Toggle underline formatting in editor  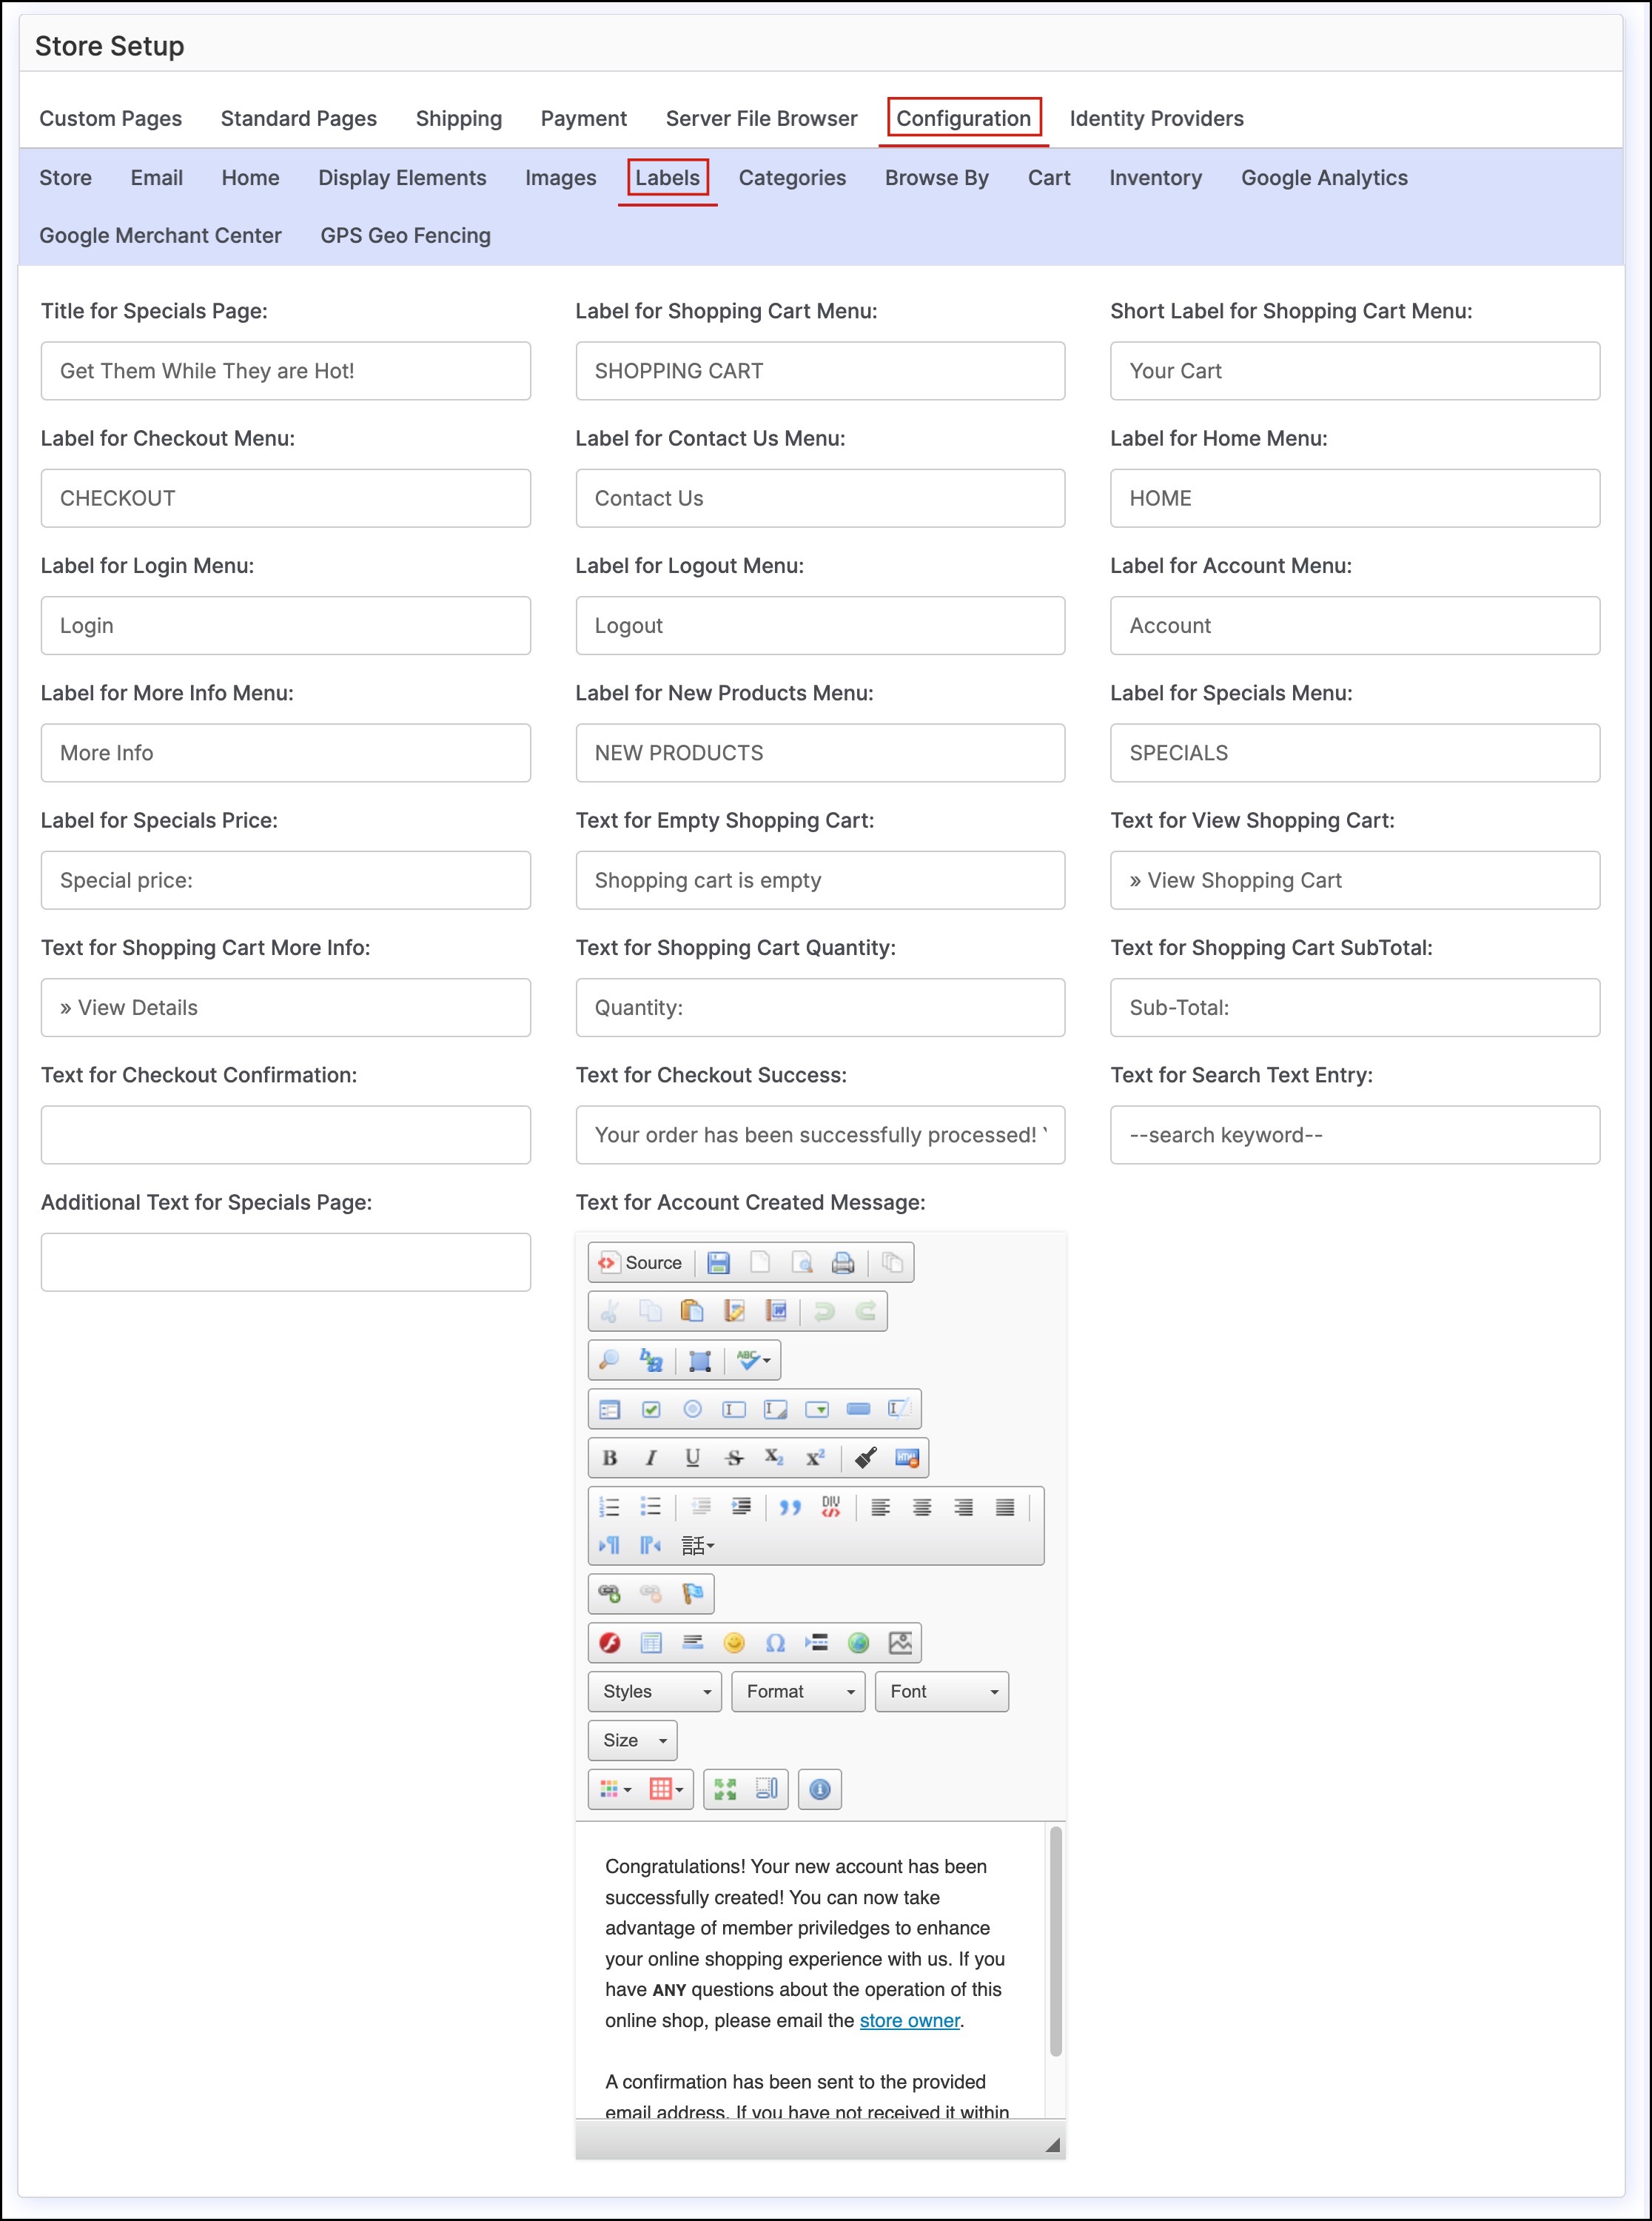pos(692,1458)
